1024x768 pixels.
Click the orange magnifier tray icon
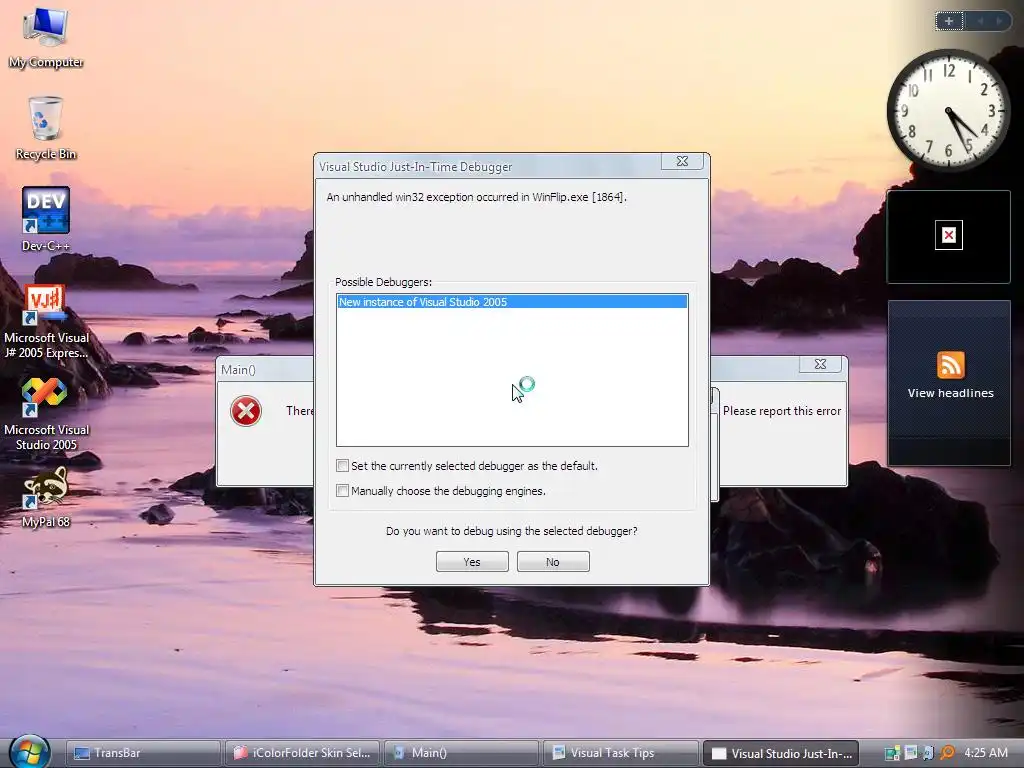click(947, 753)
